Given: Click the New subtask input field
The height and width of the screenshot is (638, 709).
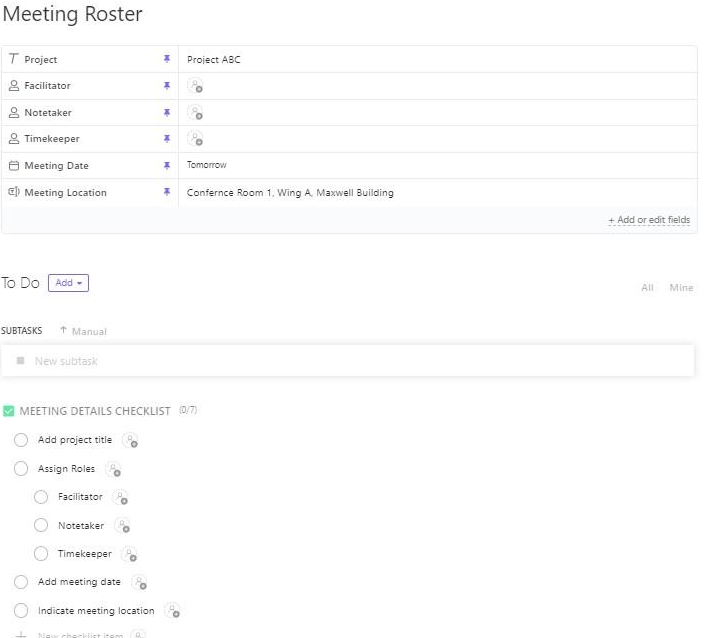Looking at the screenshot, I should [347, 361].
